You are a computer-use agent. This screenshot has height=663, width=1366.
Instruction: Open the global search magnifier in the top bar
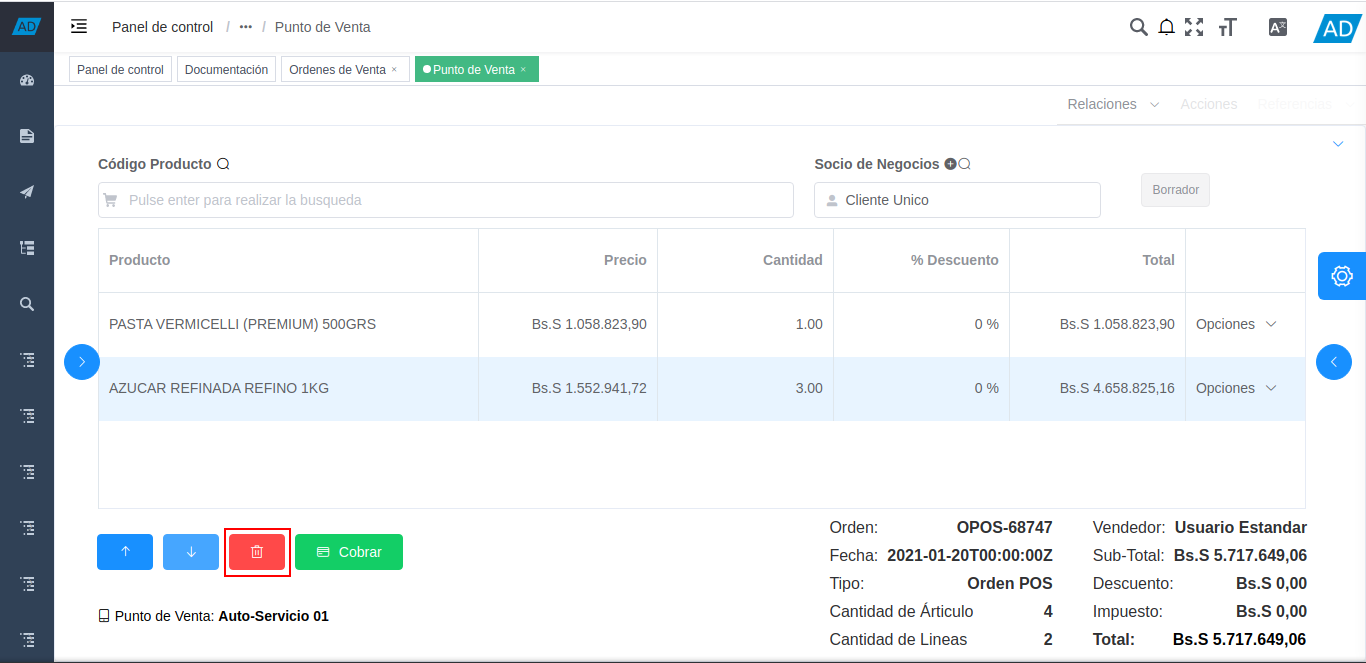pyautogui.click(x=1138, y=27)
